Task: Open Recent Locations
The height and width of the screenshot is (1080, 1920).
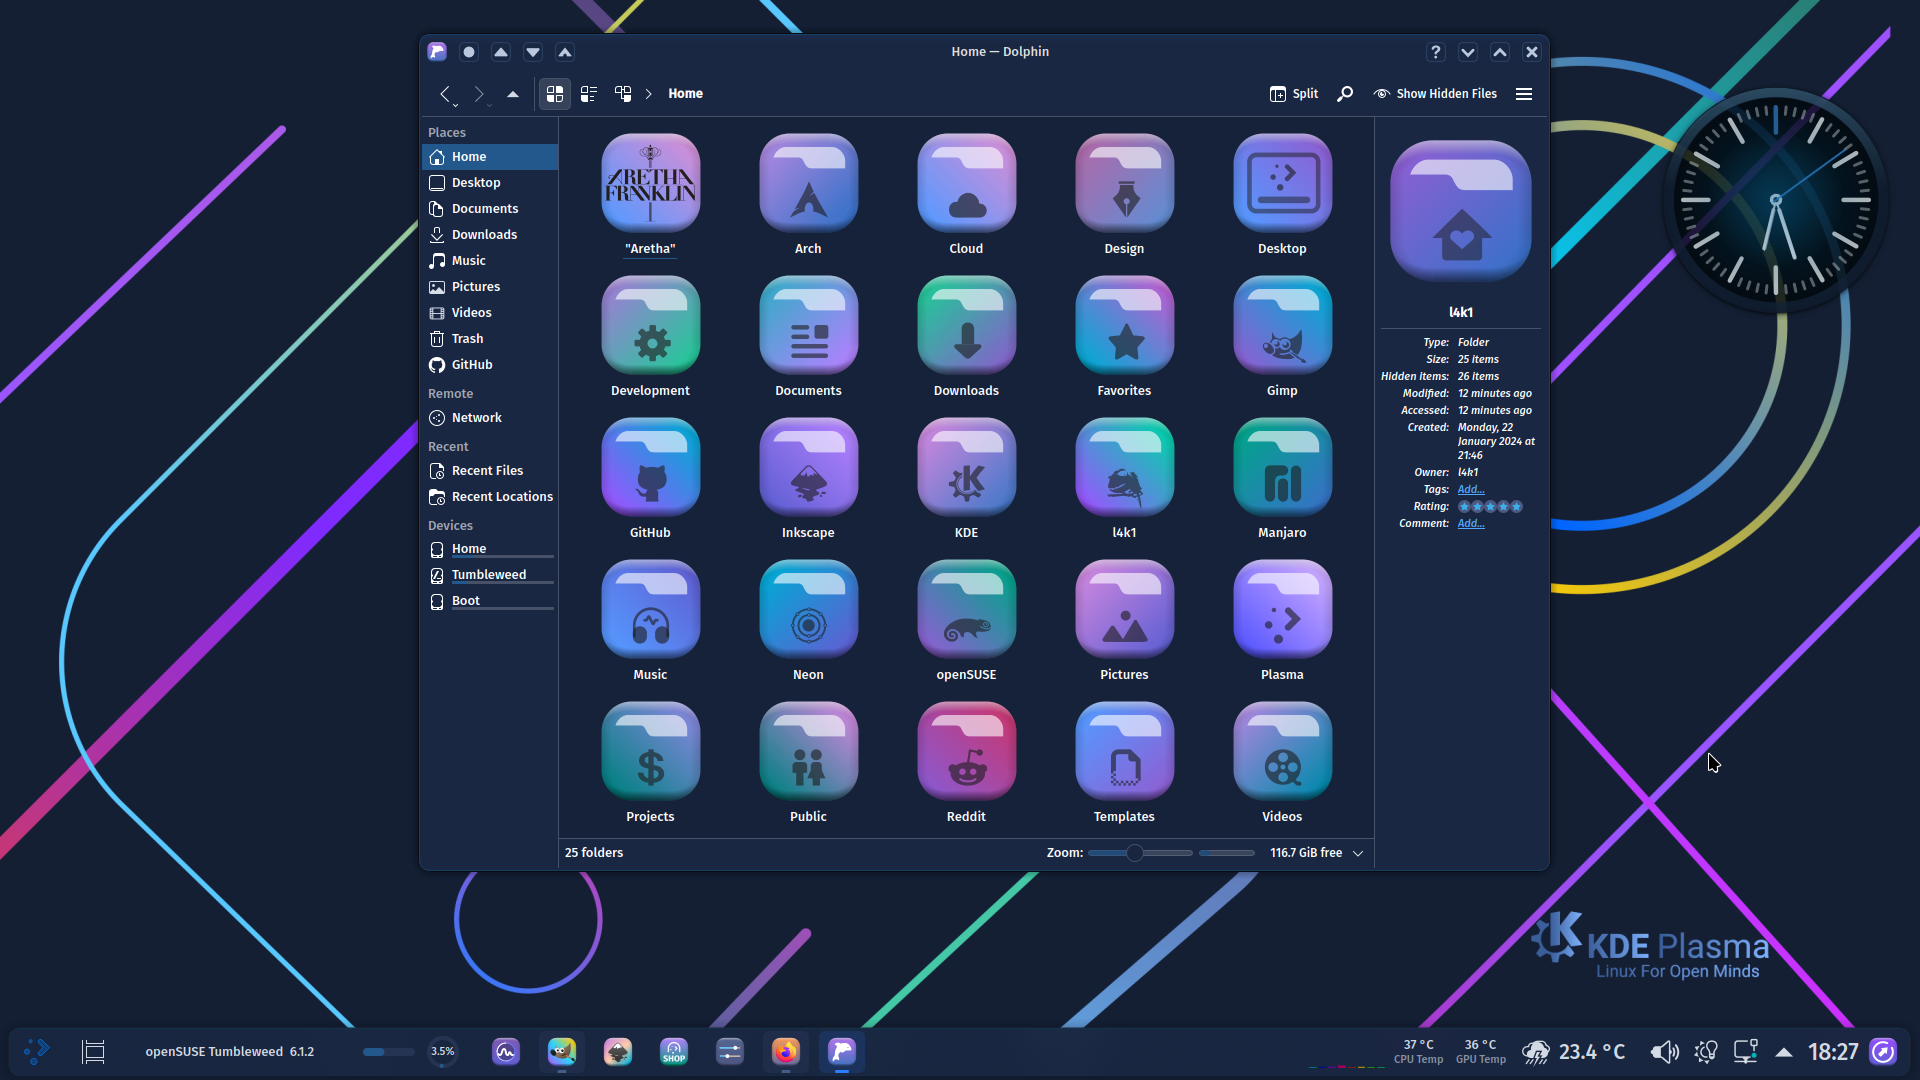Action: (489, 497)
